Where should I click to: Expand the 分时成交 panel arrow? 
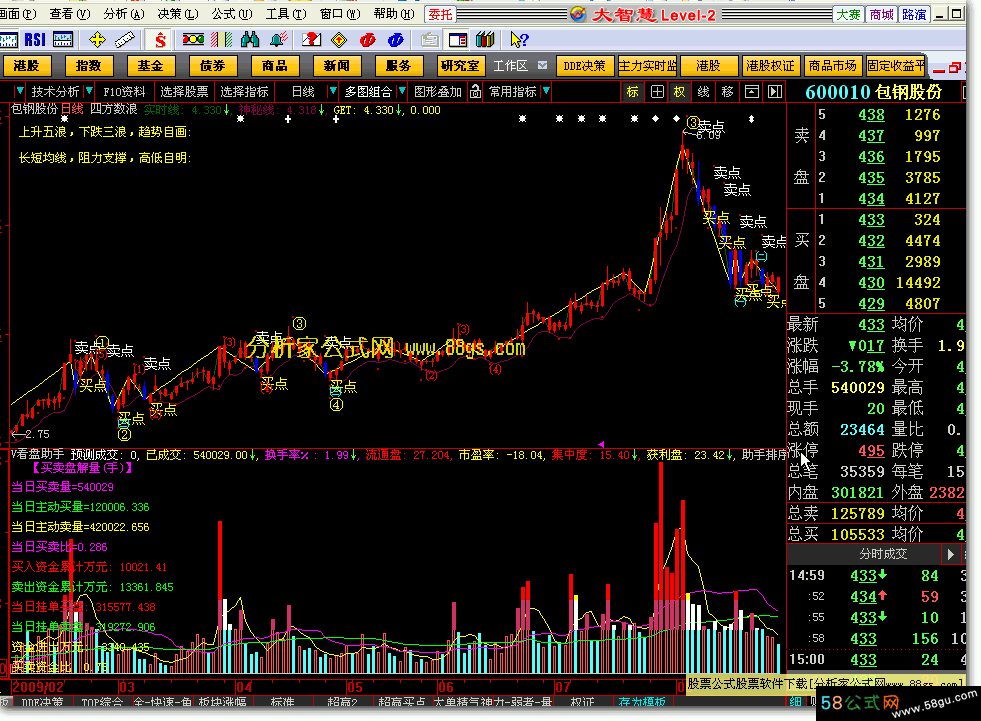[x=950, y=554]
